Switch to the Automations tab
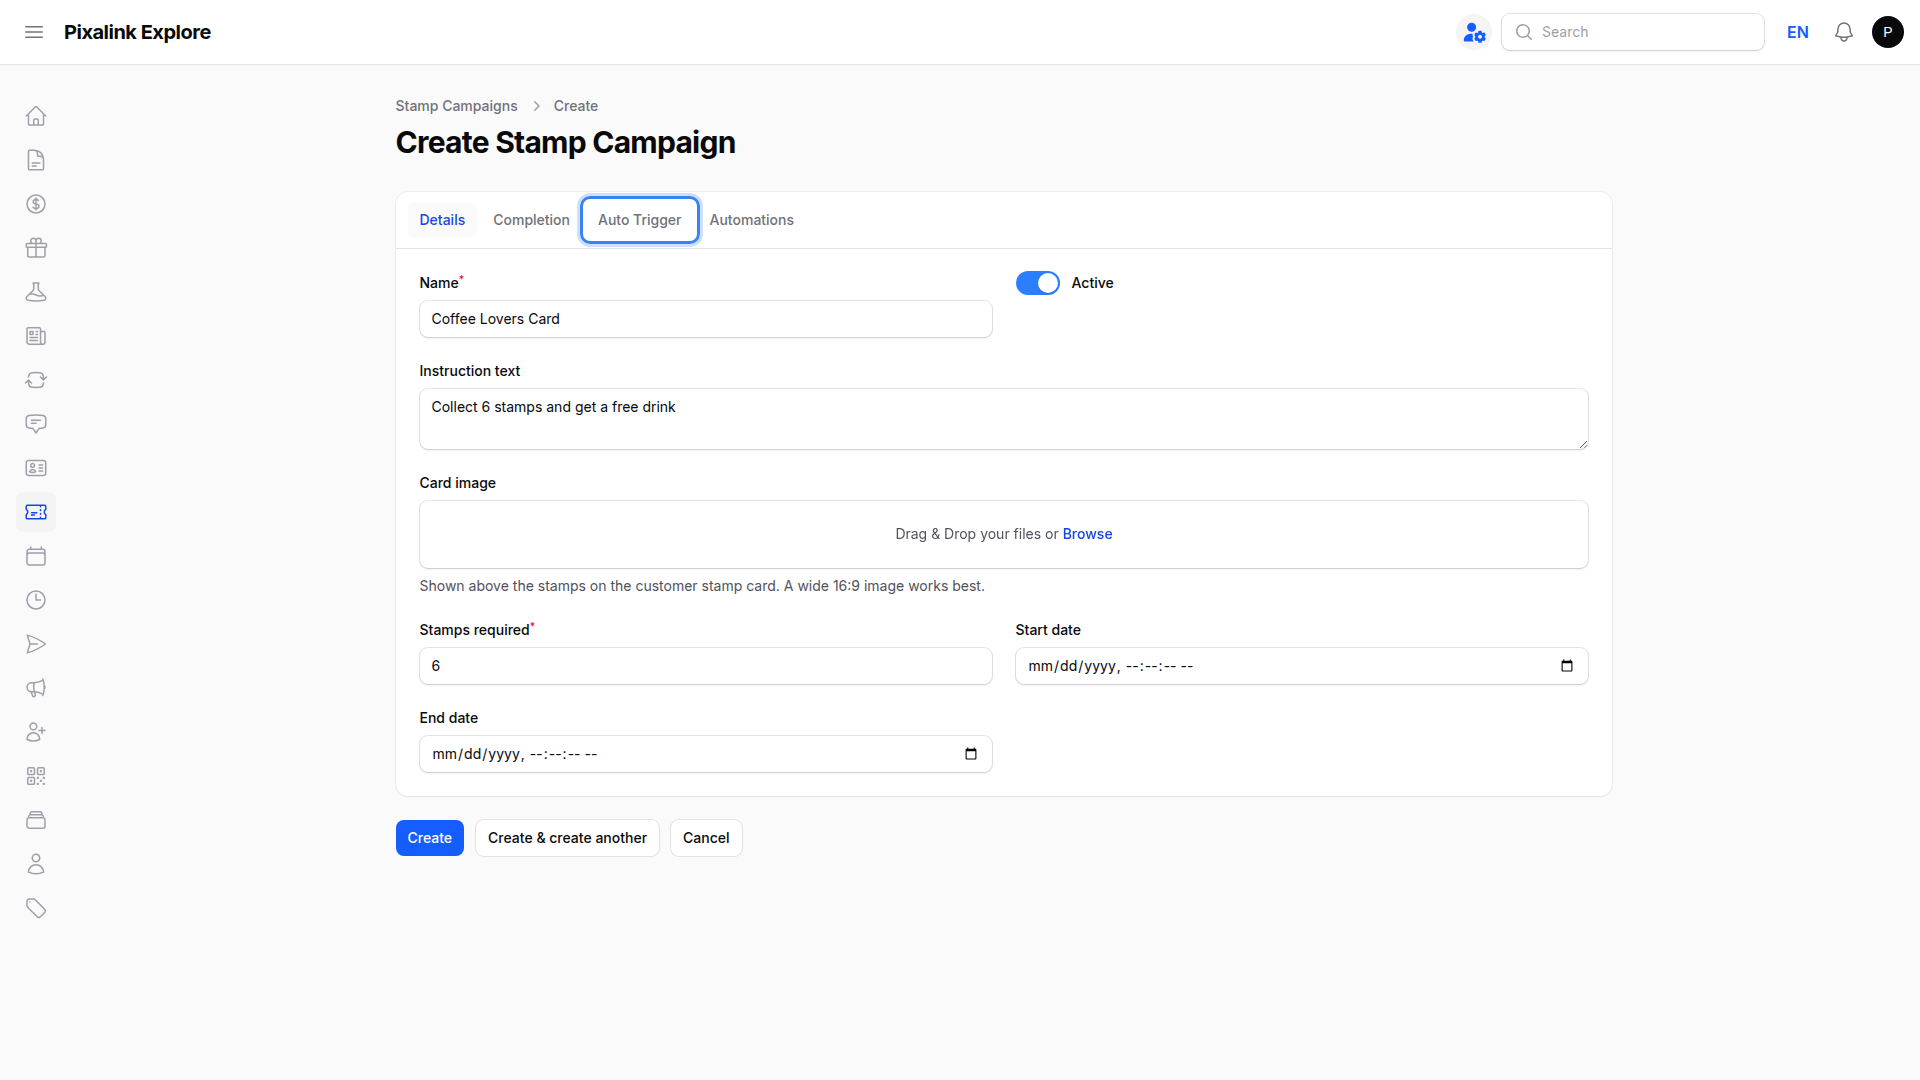This screenshot has height=1080, width=1920. click(752, 220)
